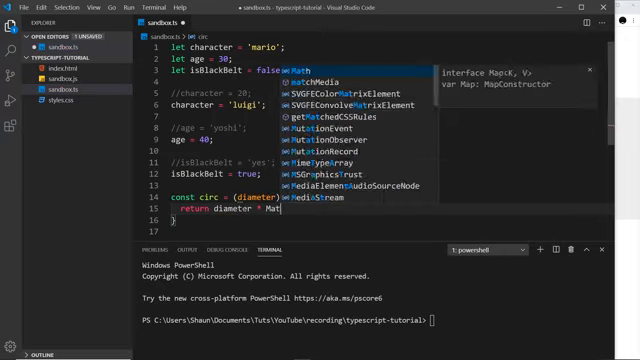Switch to the Debug Console tab

pyautogui.click(x=227, y=250)
